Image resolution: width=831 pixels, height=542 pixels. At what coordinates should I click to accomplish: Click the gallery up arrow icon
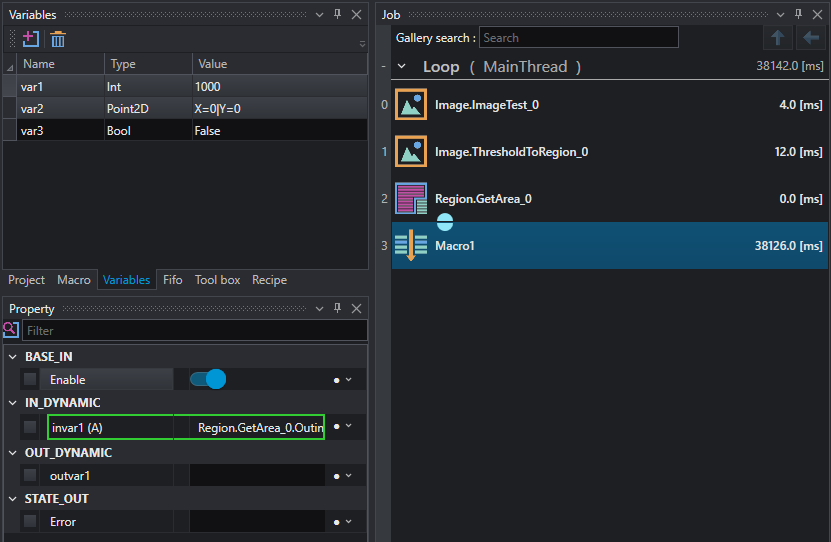click(777, 38)
